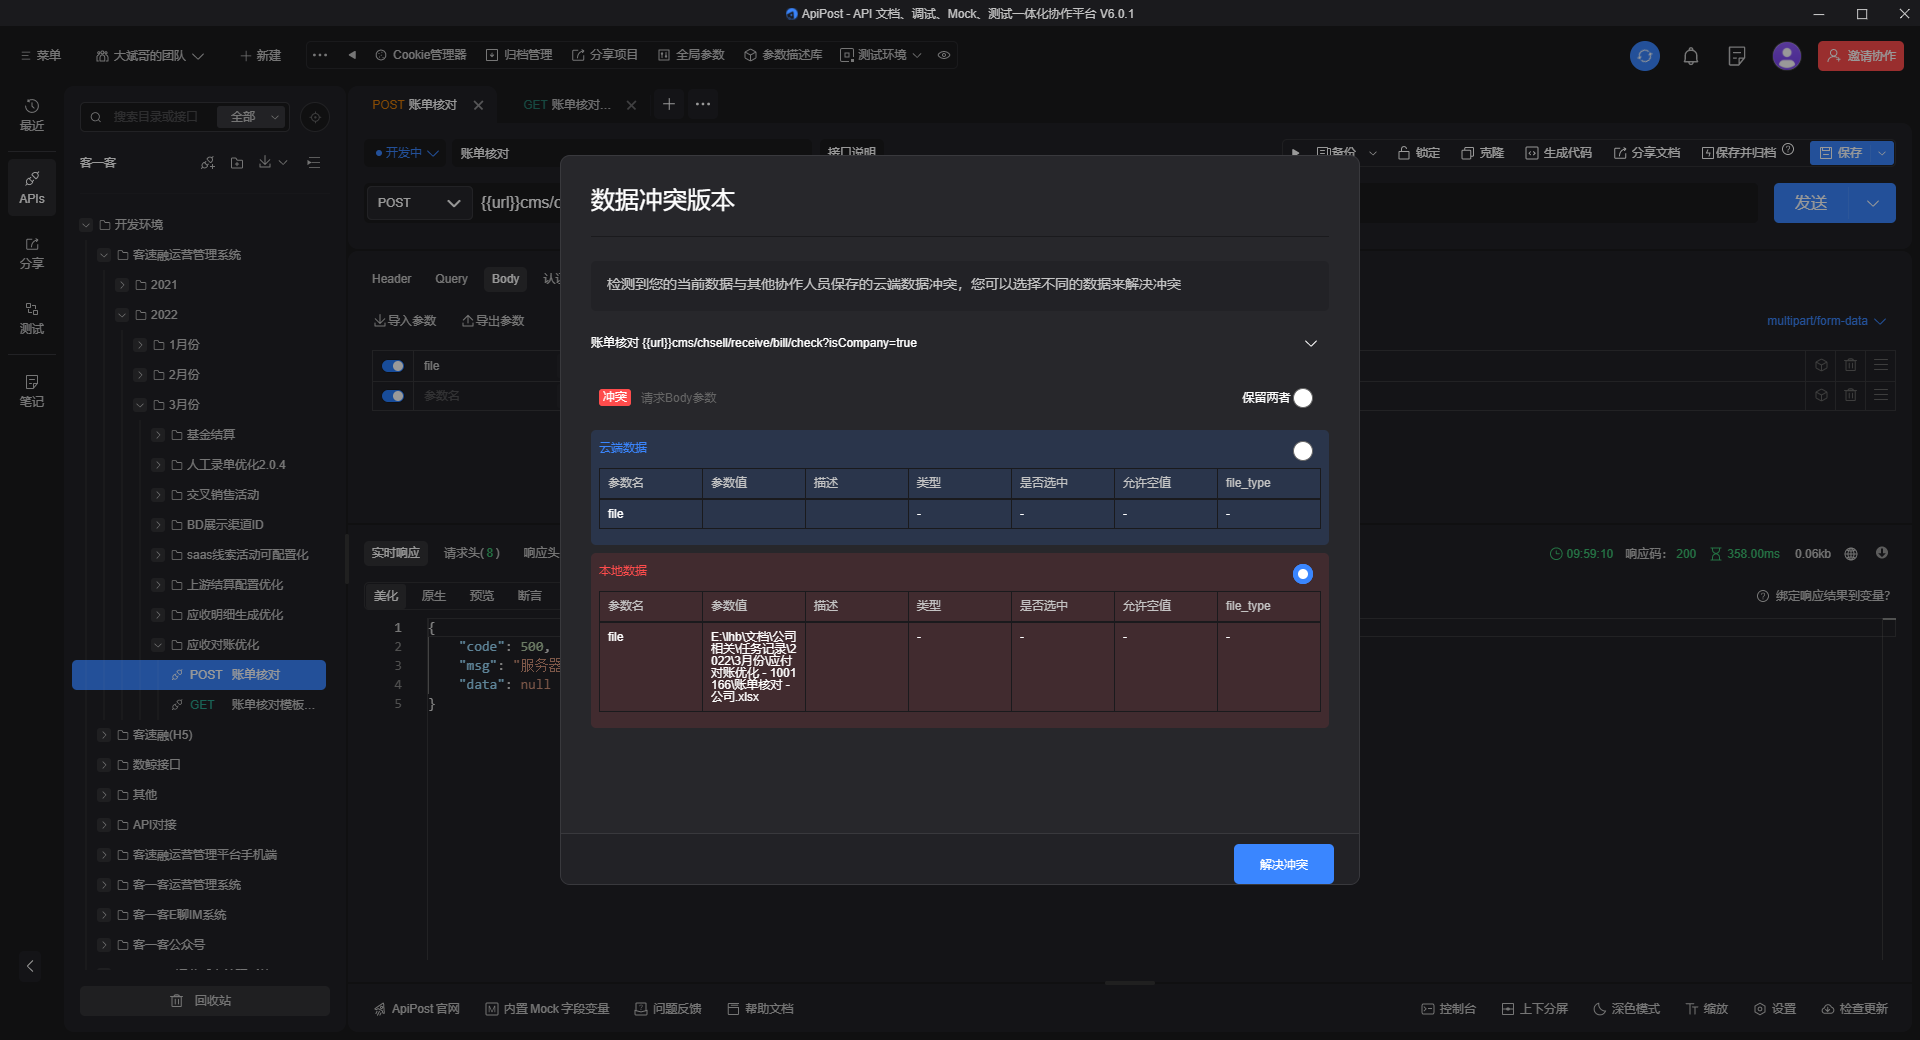Select the APIs sidebar icon

pos(32,187)
